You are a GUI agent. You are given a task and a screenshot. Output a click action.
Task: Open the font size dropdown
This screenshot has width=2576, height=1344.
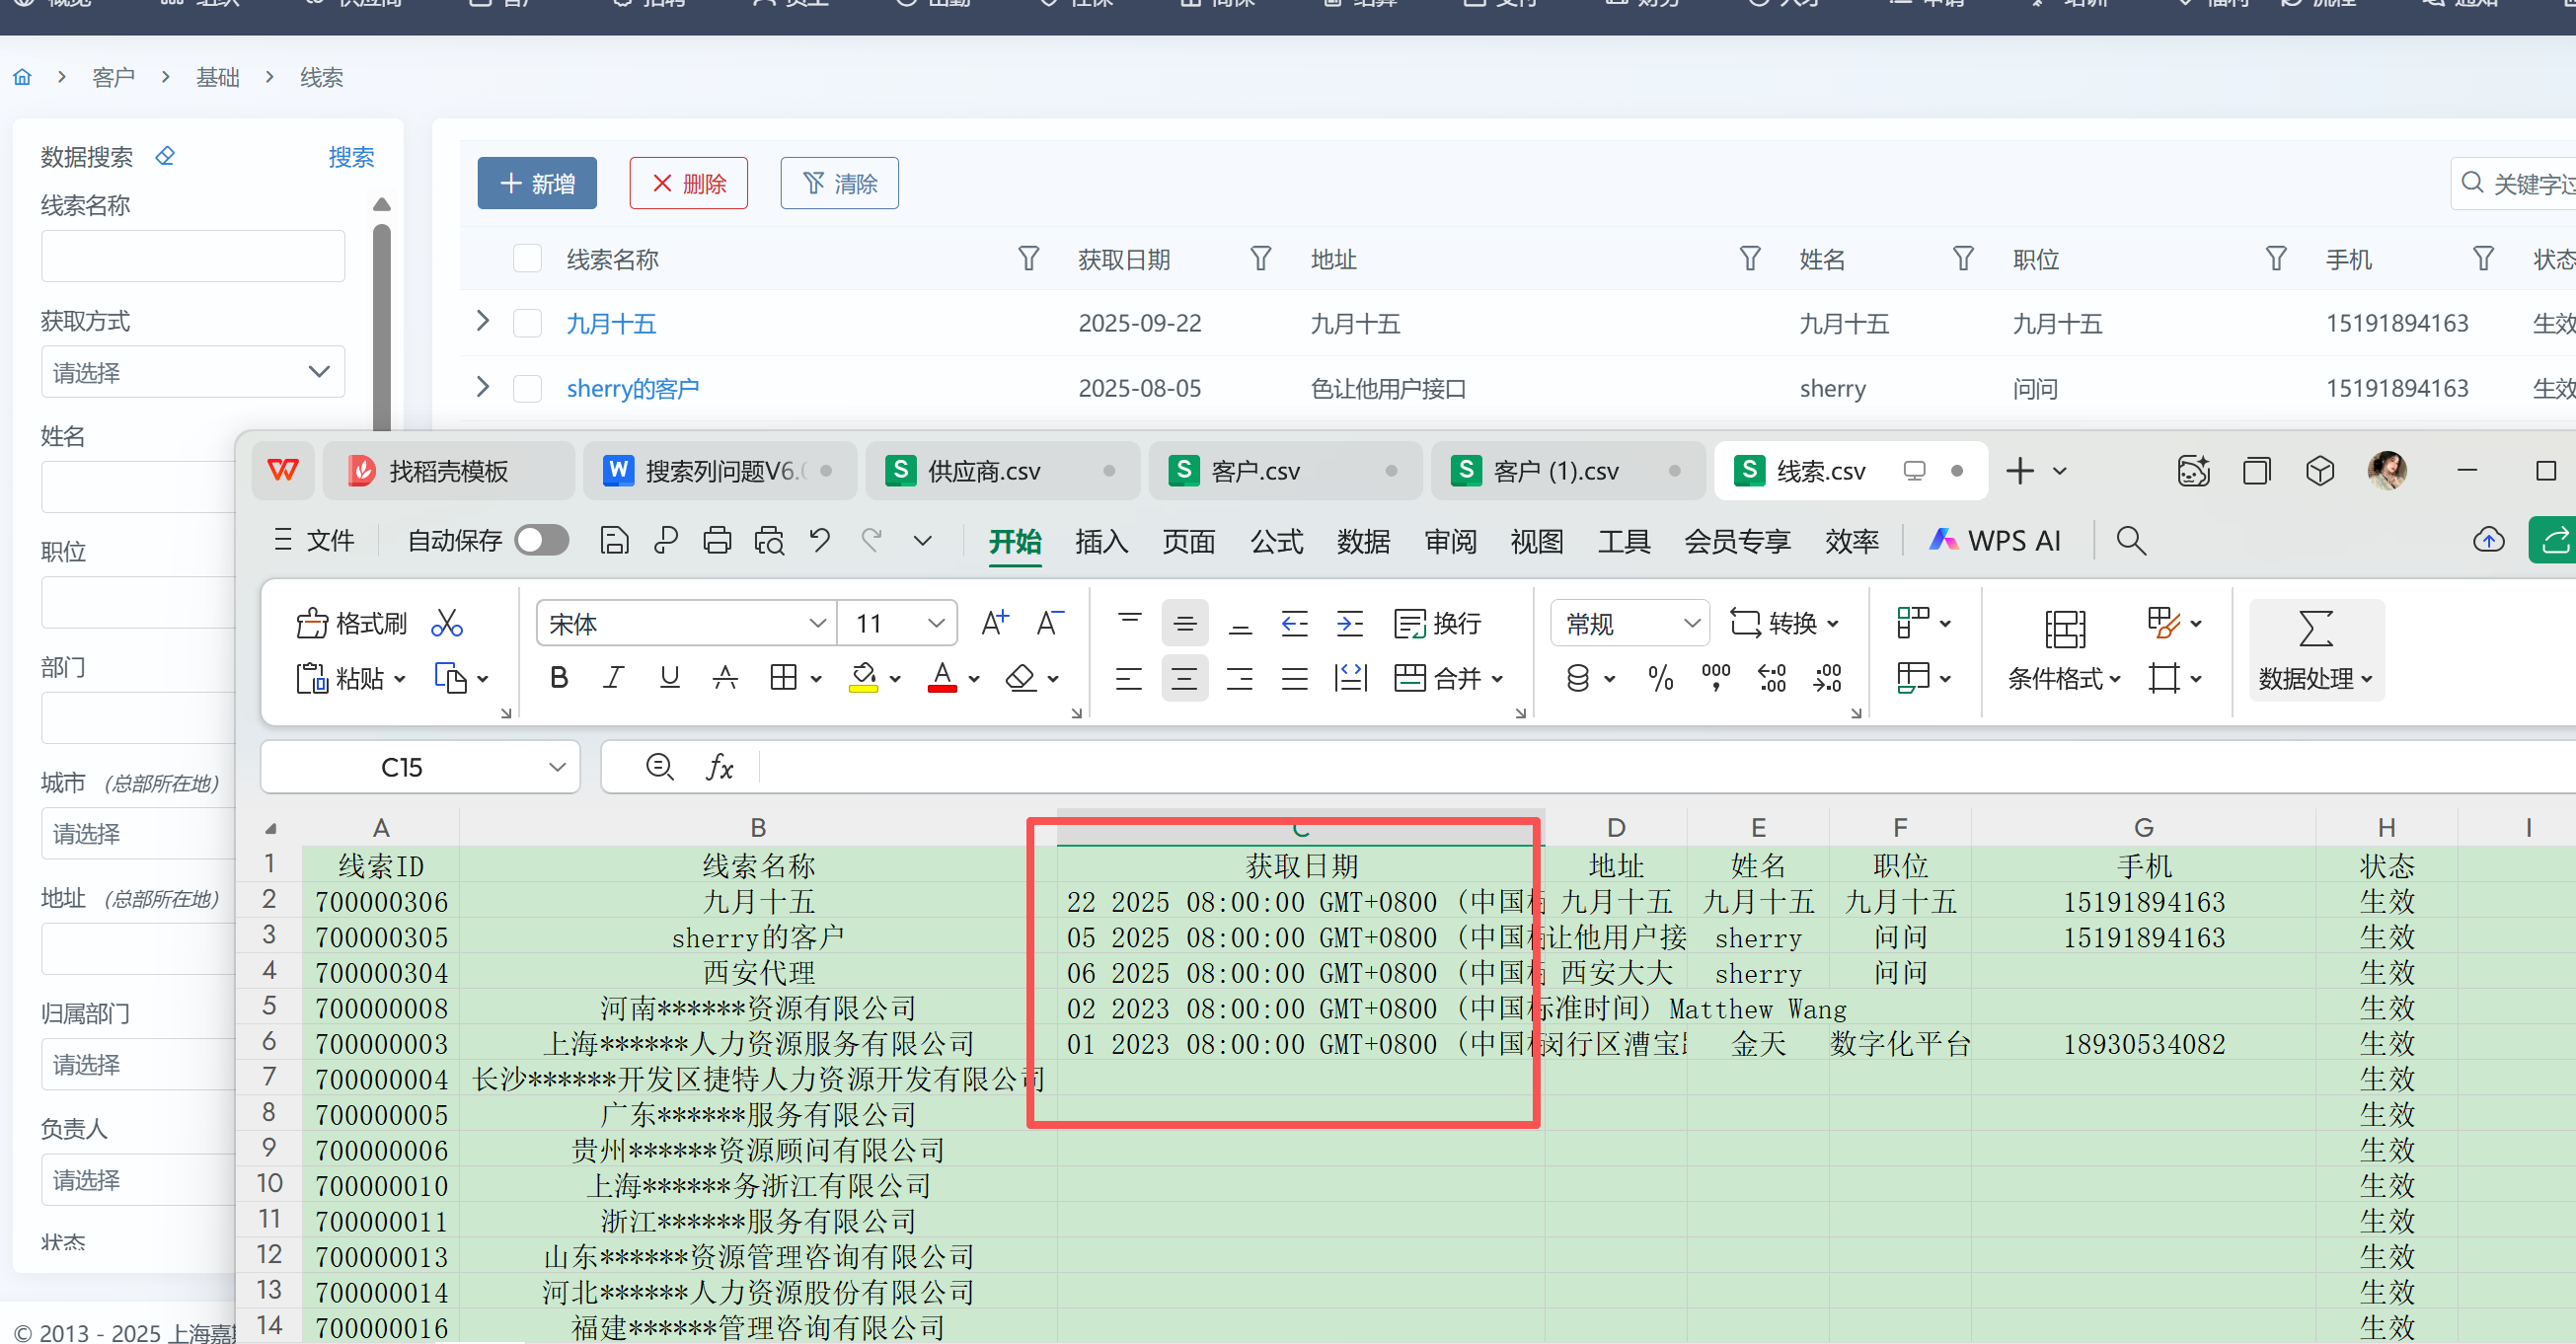tap(936, 623)
